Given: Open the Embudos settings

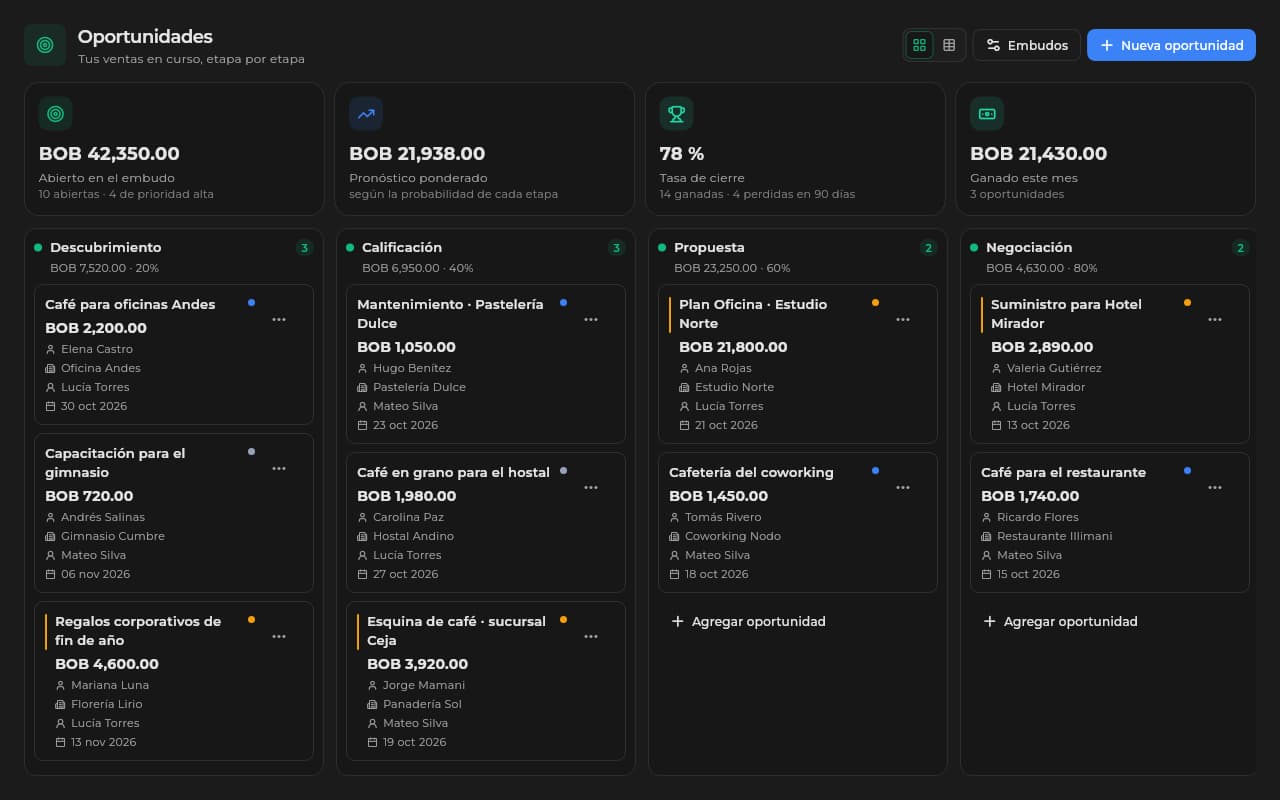Looking at the screenshot, I should pyautogui.click(x=1026, y=45).
